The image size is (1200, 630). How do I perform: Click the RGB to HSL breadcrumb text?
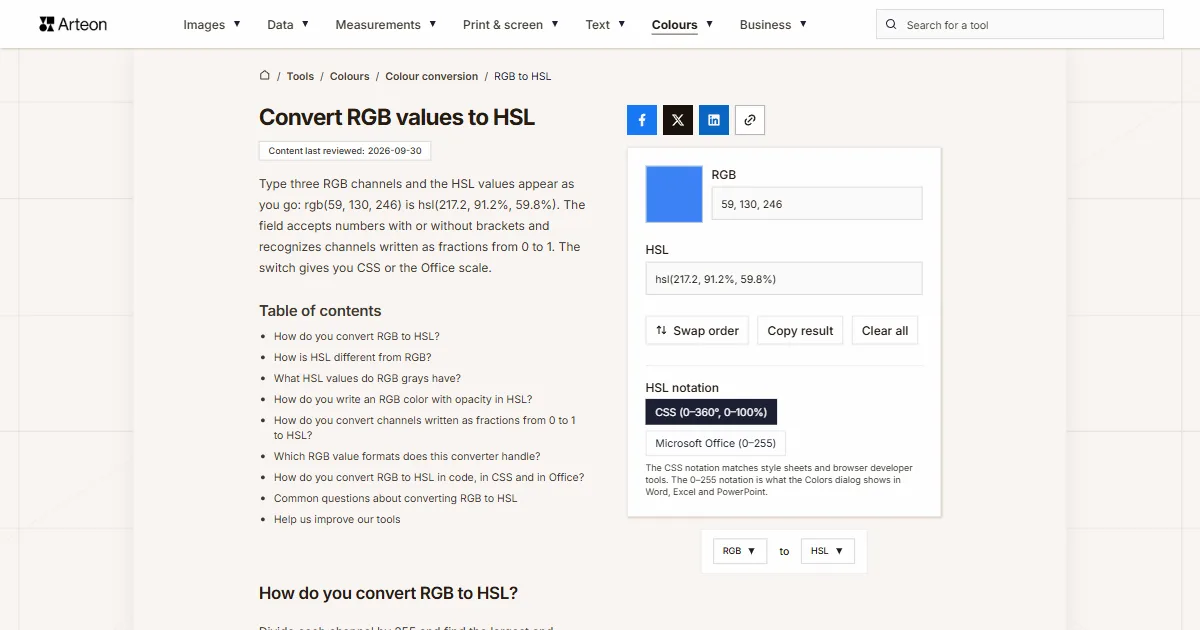(522, 76)
